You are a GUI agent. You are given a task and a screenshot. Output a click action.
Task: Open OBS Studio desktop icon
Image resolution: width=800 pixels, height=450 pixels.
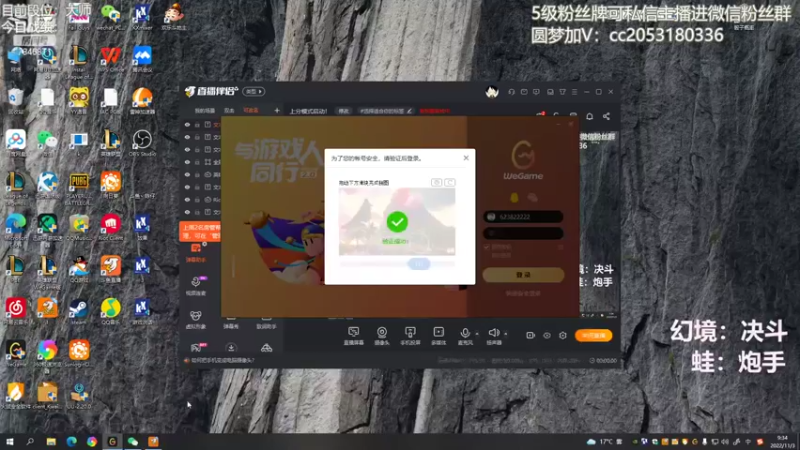[x=142, y=142]
